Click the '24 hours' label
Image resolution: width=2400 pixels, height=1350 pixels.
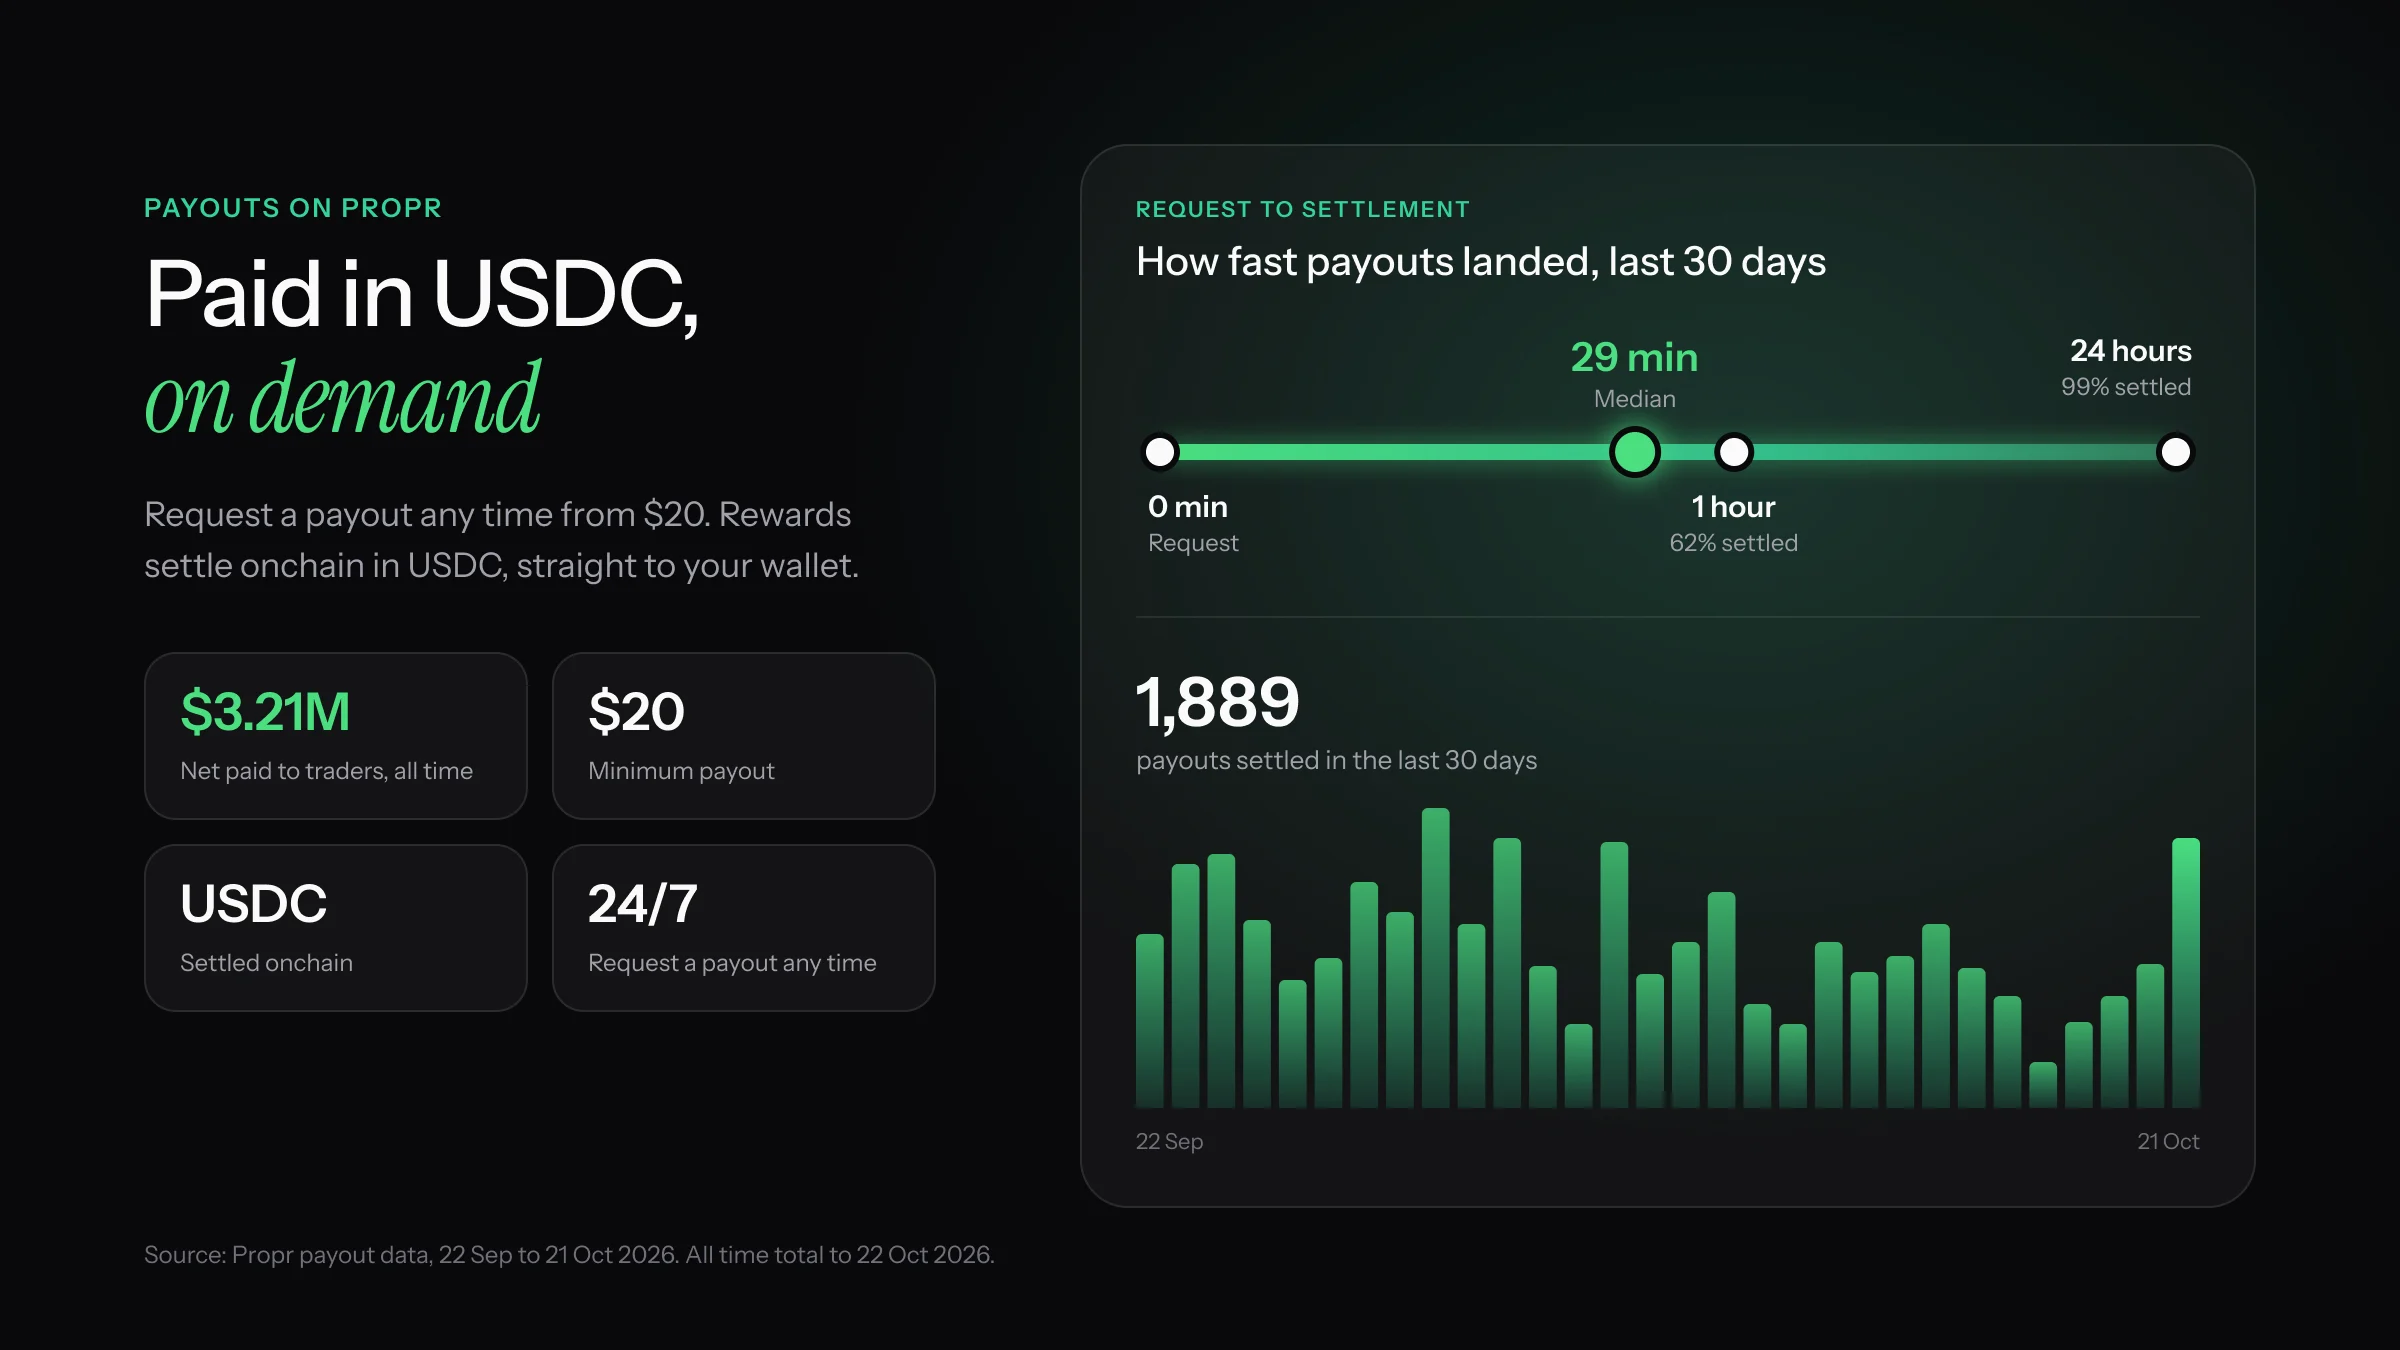point(2131,351)
